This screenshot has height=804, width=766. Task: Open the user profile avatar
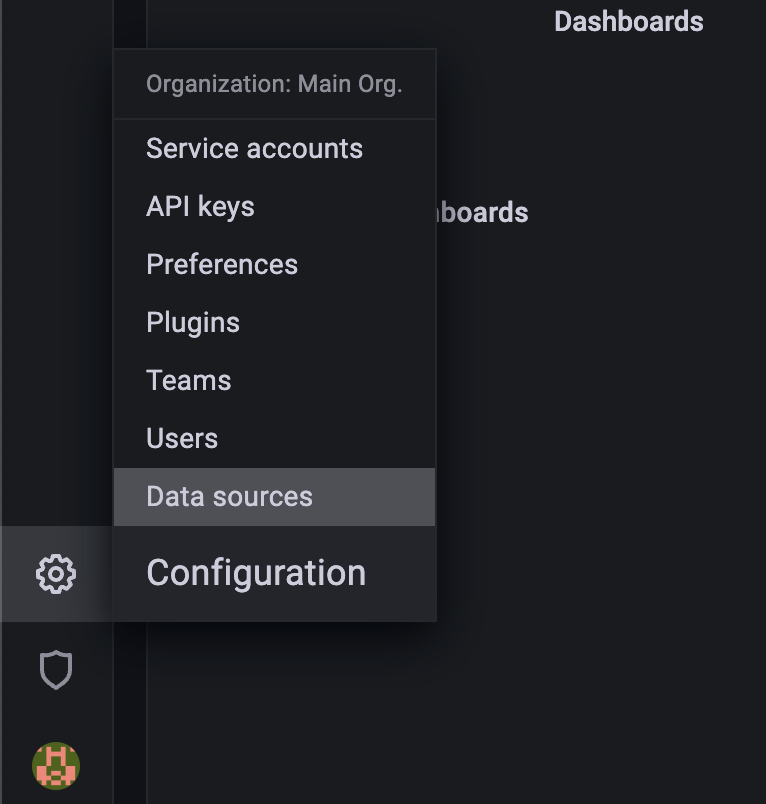pyautogui.click(x=56, y=766)
